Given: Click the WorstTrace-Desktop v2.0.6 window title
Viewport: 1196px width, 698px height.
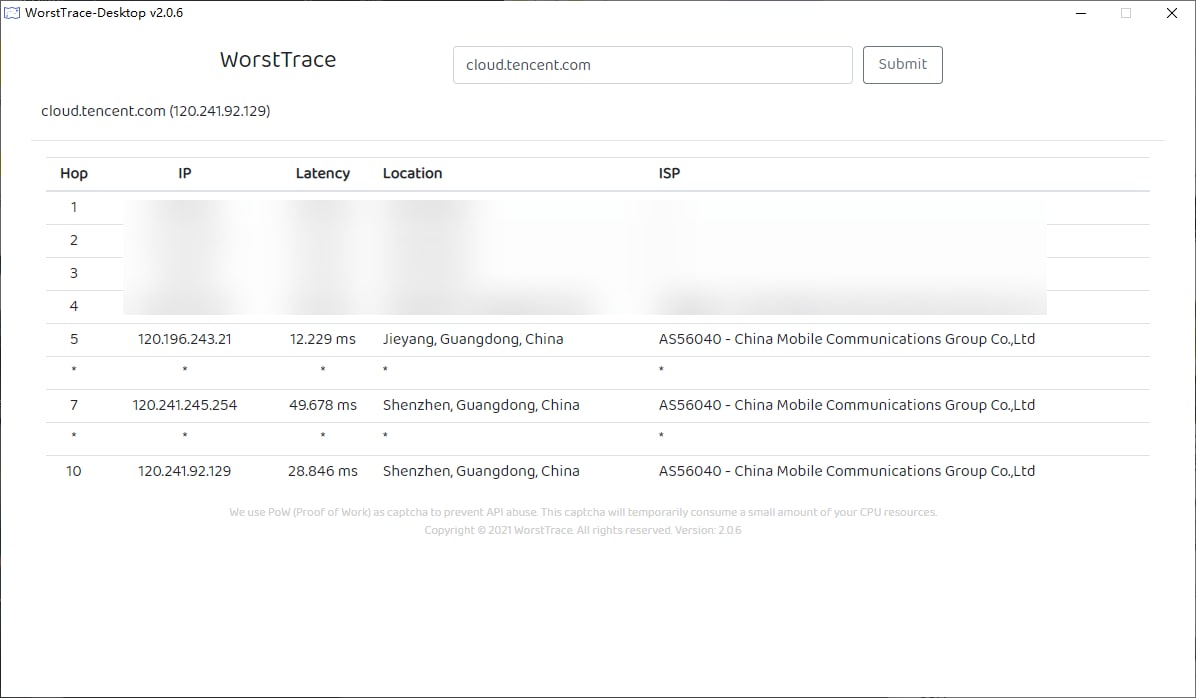Looking at the screenshot, I should [x=104, y=13].
